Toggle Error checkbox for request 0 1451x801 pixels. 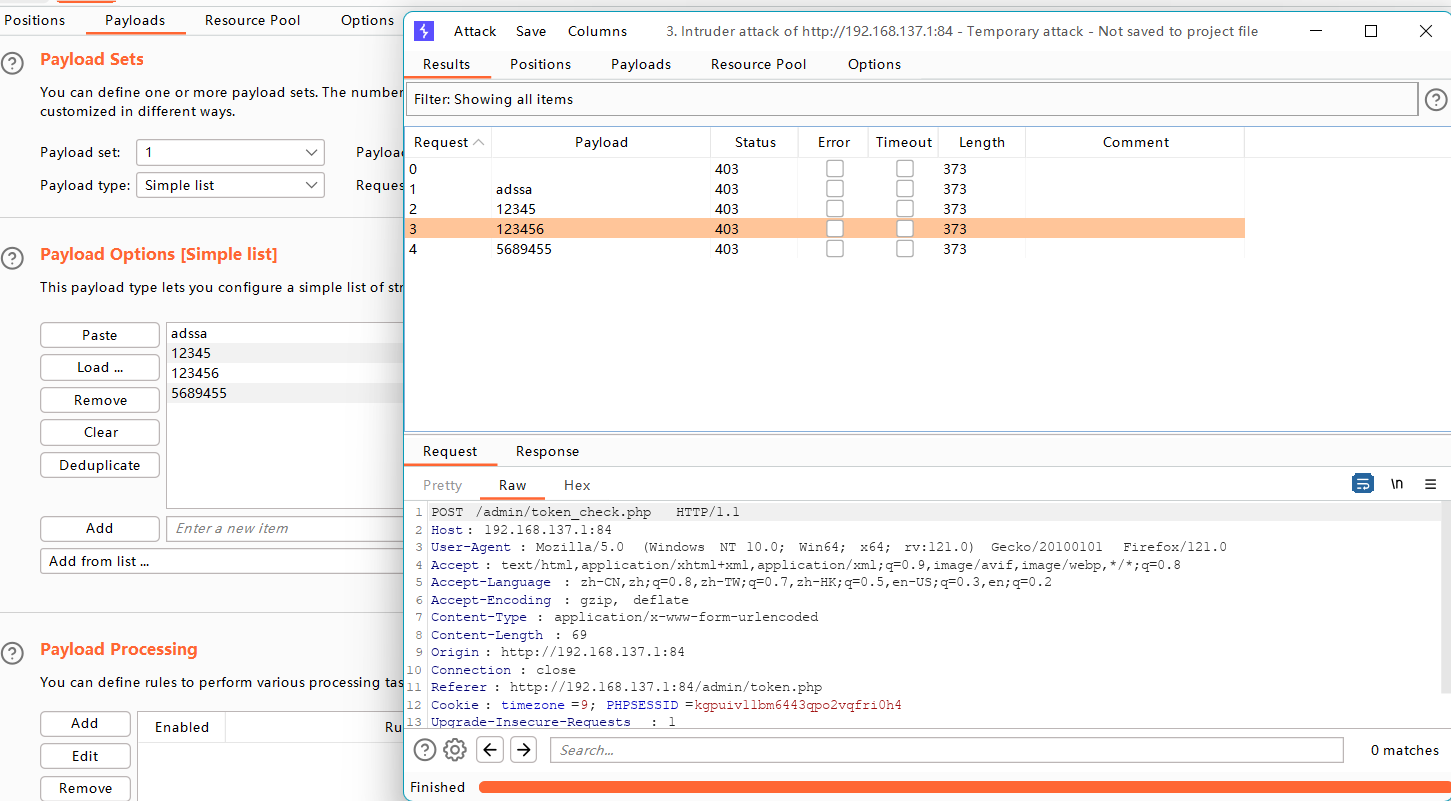tap(835, 169)
